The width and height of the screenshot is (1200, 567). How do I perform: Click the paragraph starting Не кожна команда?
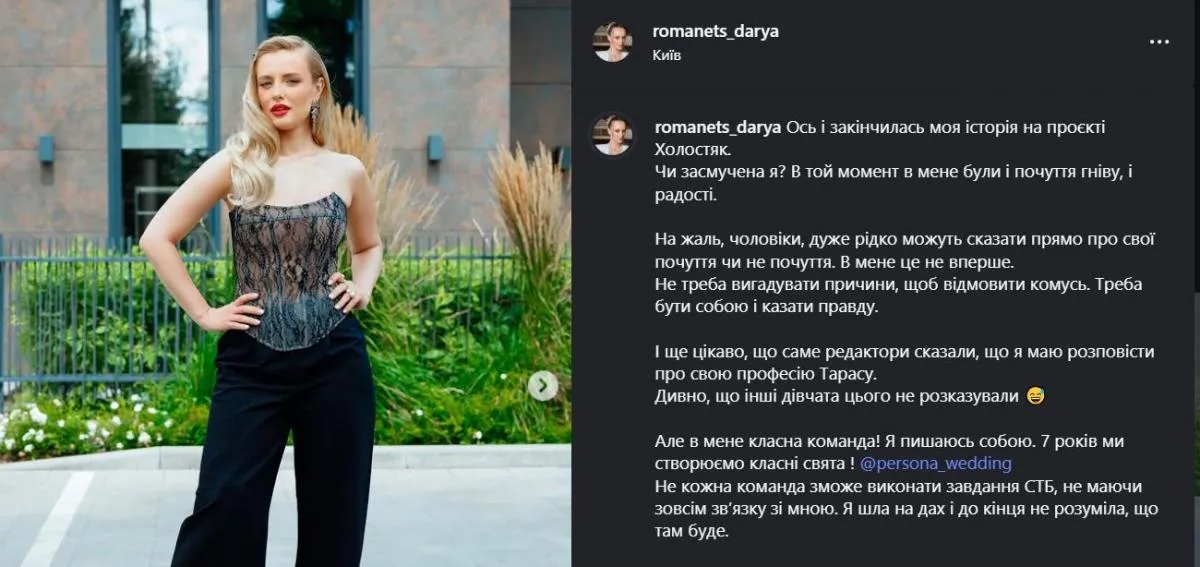[891, 509]
